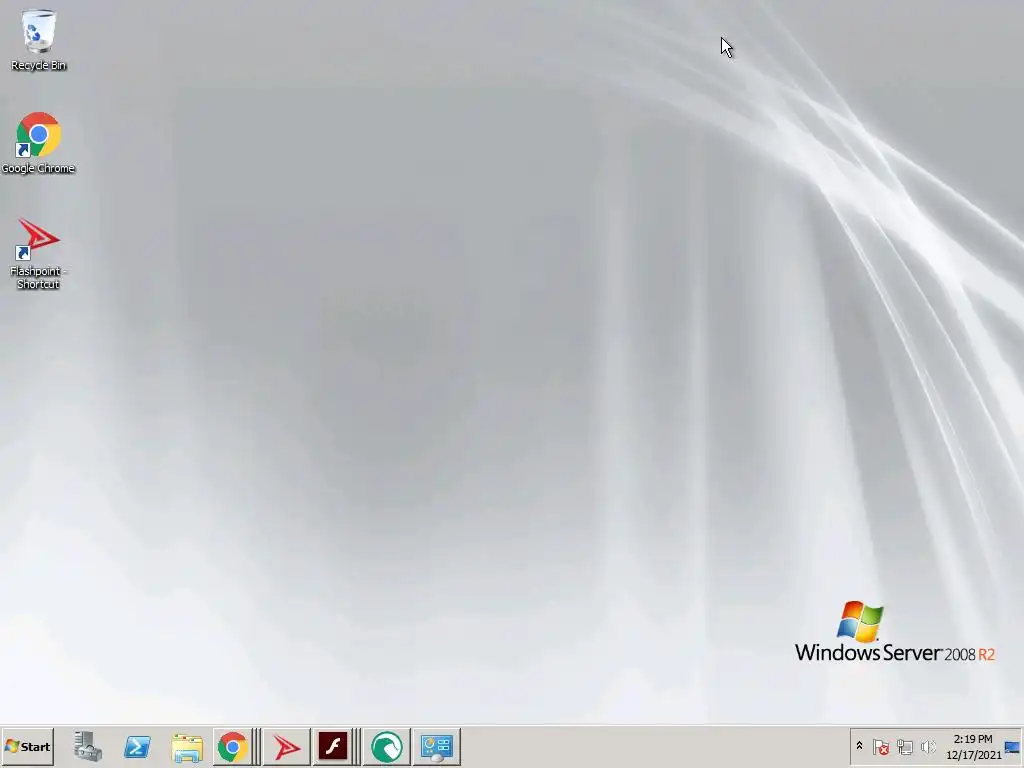Viewport: 1024px width, 768px height.
Task: Open Windows Explorer from the taskbar
Action: coord(187,747)
